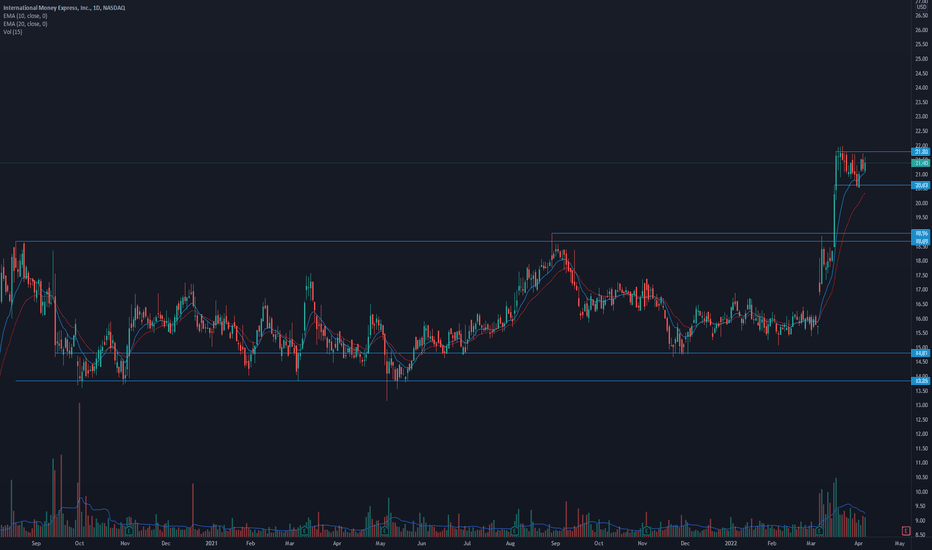Viewport: 932px width, 550px height.
Task: Click the 26.00 price axis label
Action: click(x=921, y=30)
